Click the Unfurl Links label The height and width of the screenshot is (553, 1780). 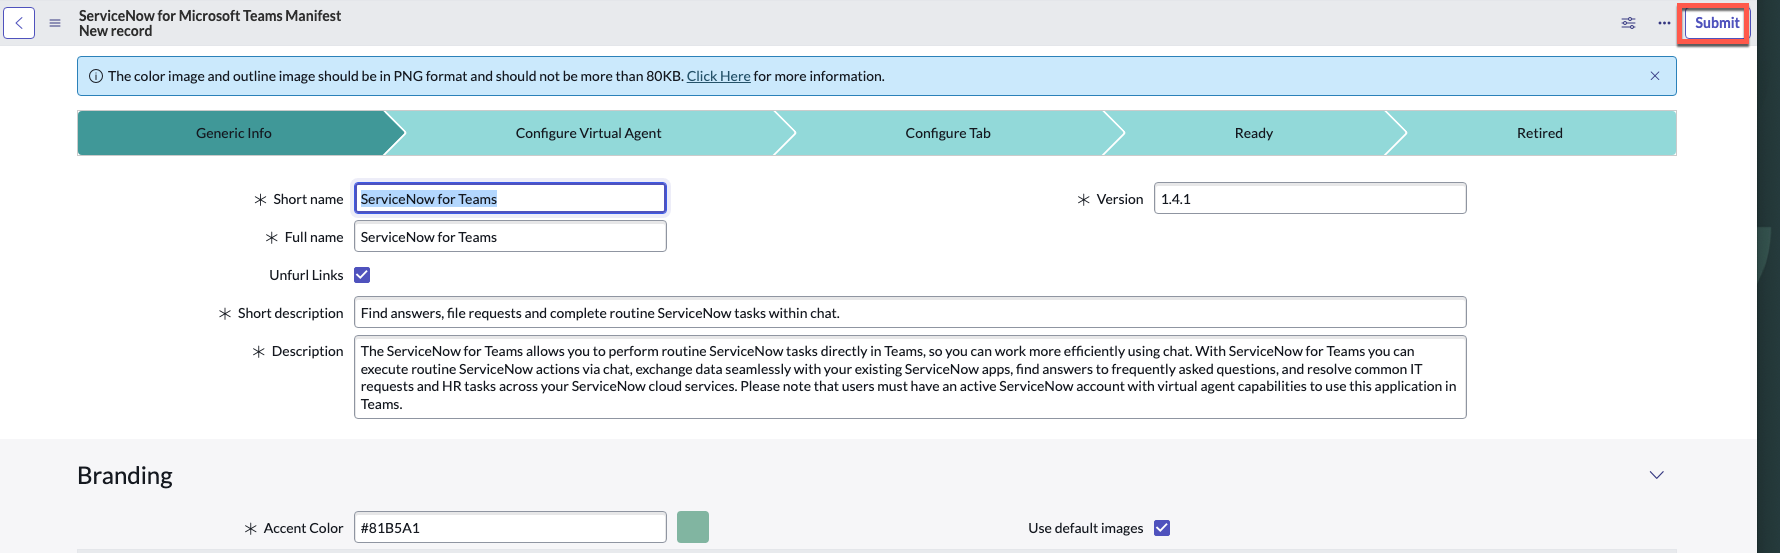pos(306,275)
